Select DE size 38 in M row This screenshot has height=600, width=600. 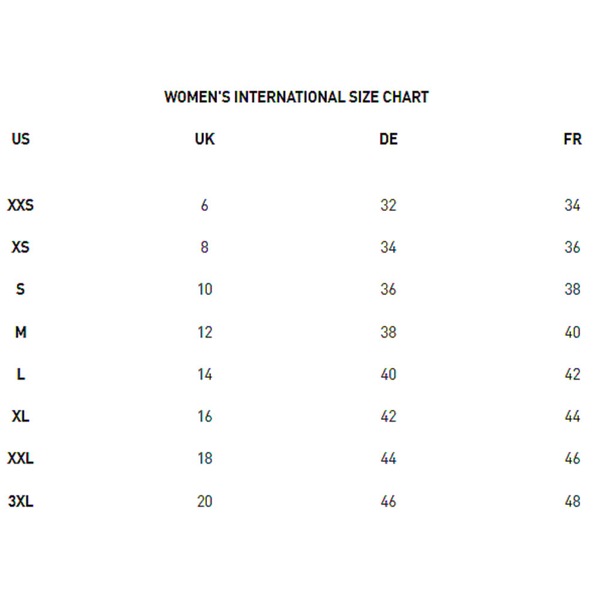388,332
